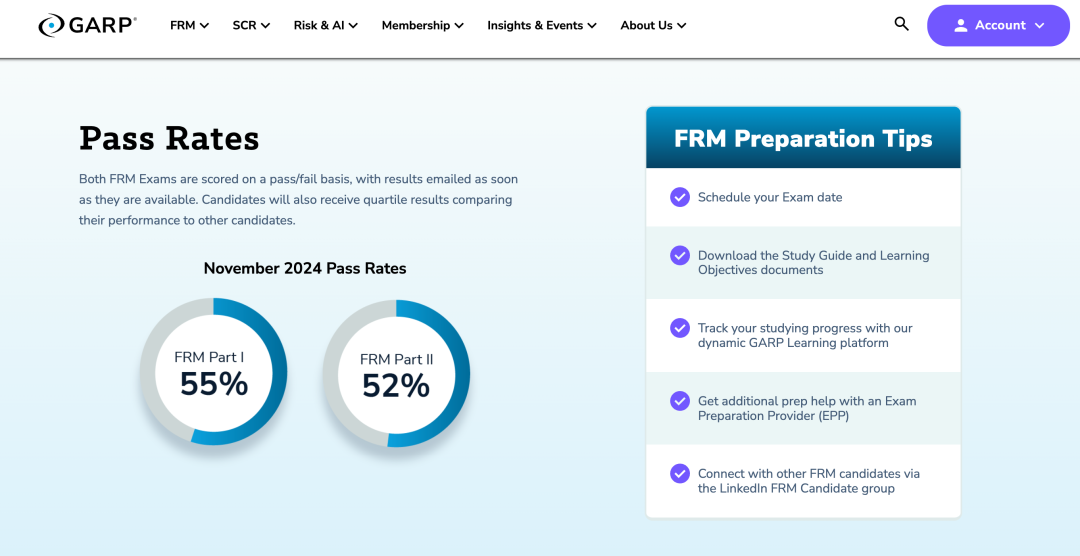The height and width of the screenshot is (556, 1080).
Task: Open the Account dropdown chevron
Action: point(1040,25)
